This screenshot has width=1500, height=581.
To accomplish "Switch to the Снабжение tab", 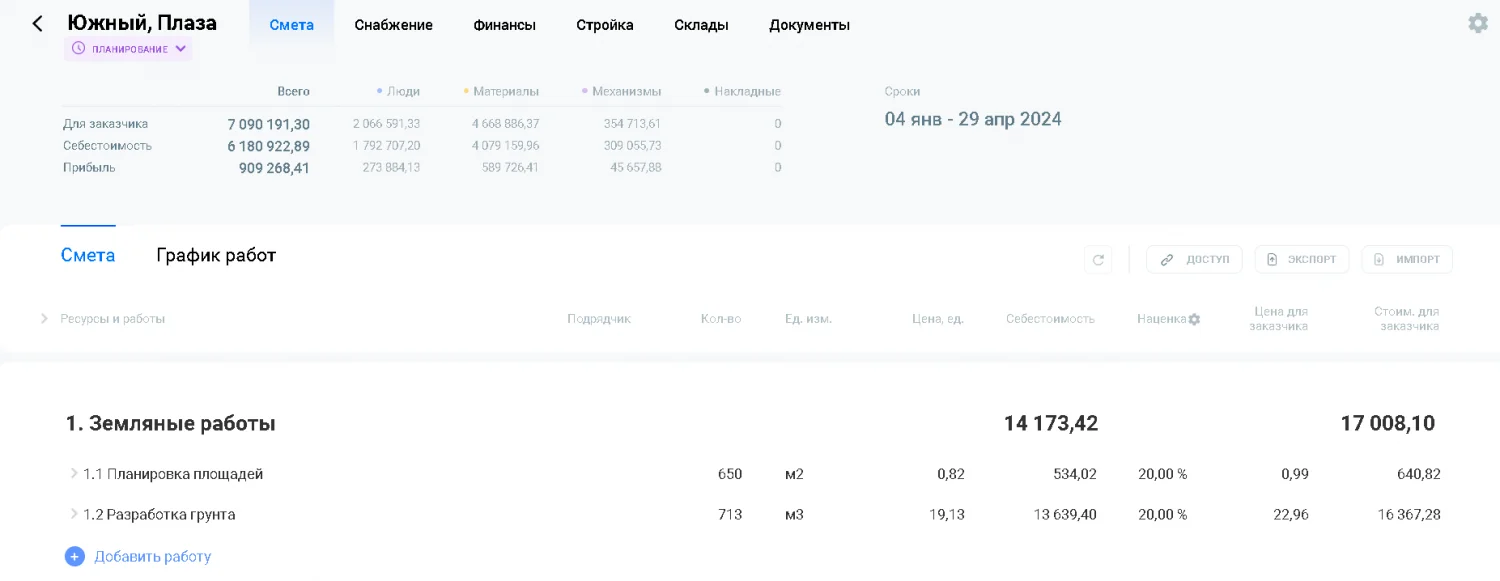I will 393,25.
